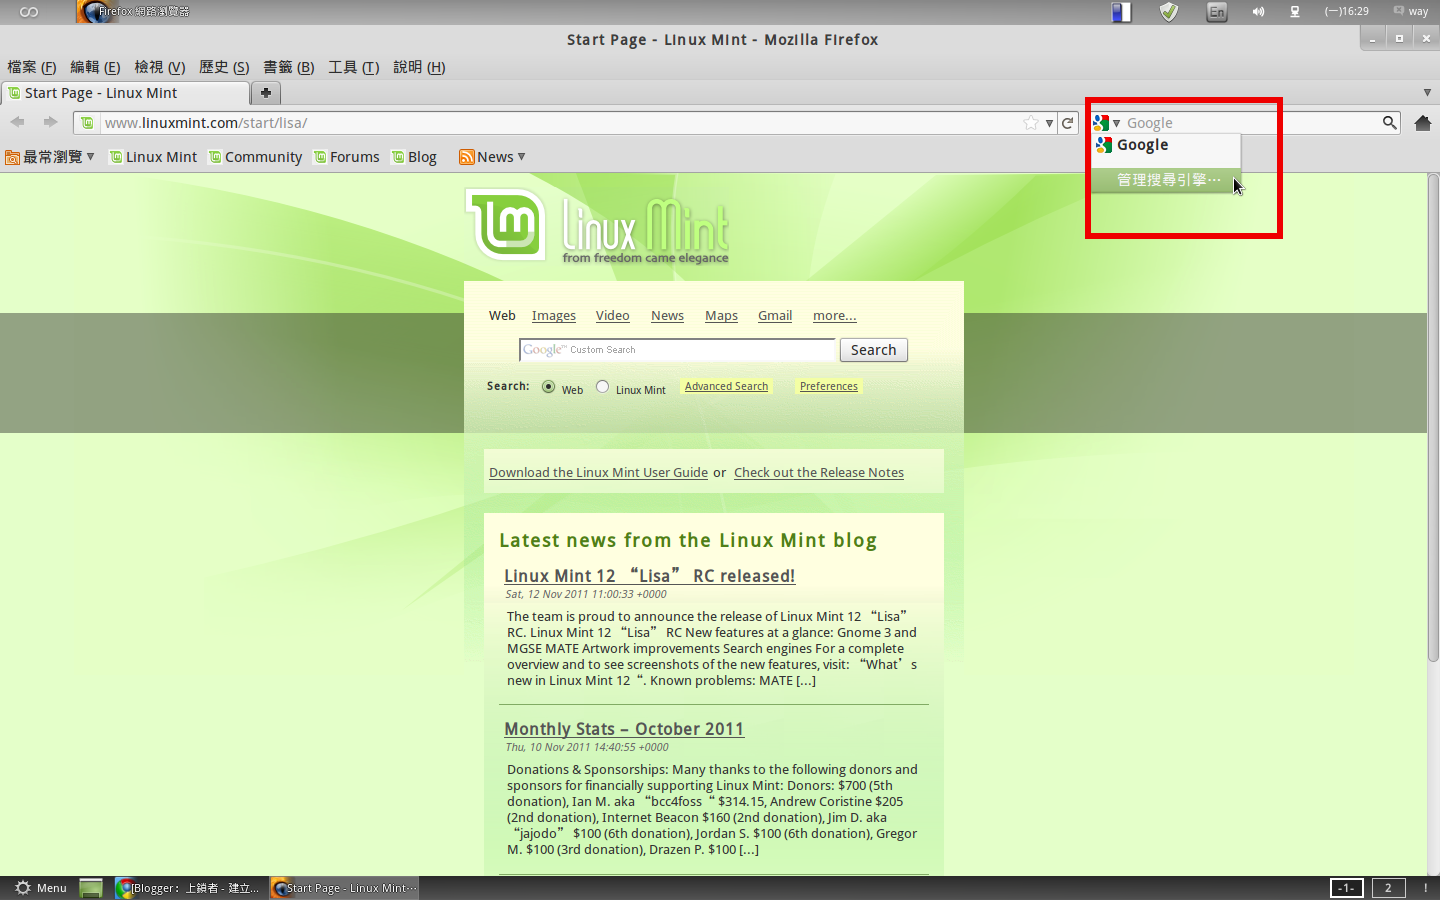1440x900 pixels.
Task: Select the Linux Mint search radio button
Action: click(x=602, y=387)
